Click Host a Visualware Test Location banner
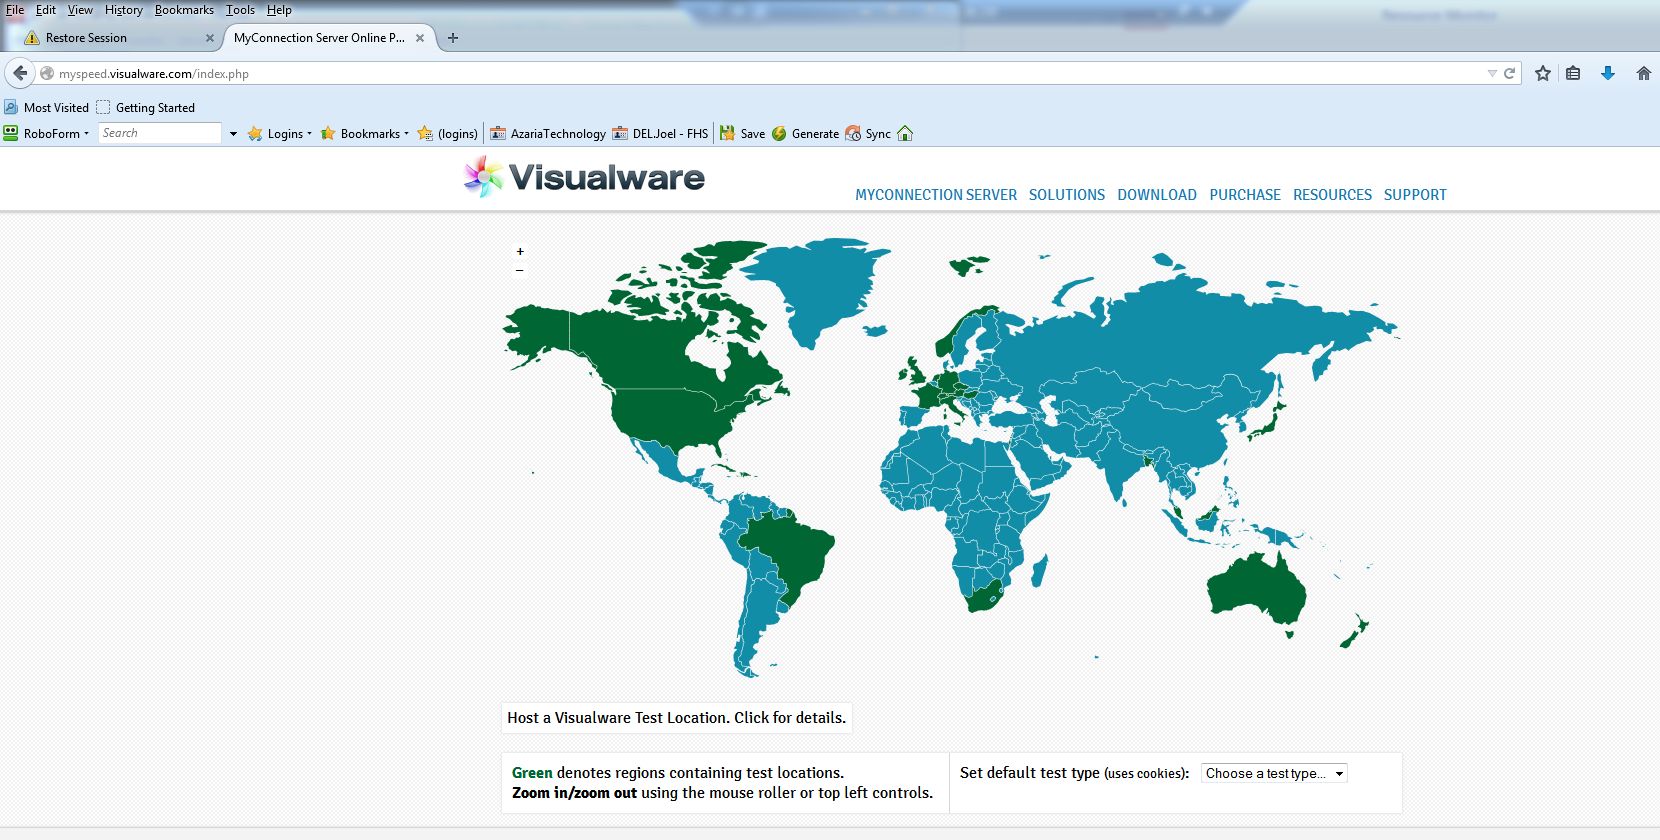The height and width of the screenshot is (840, 1660). [x=677, y=718]
